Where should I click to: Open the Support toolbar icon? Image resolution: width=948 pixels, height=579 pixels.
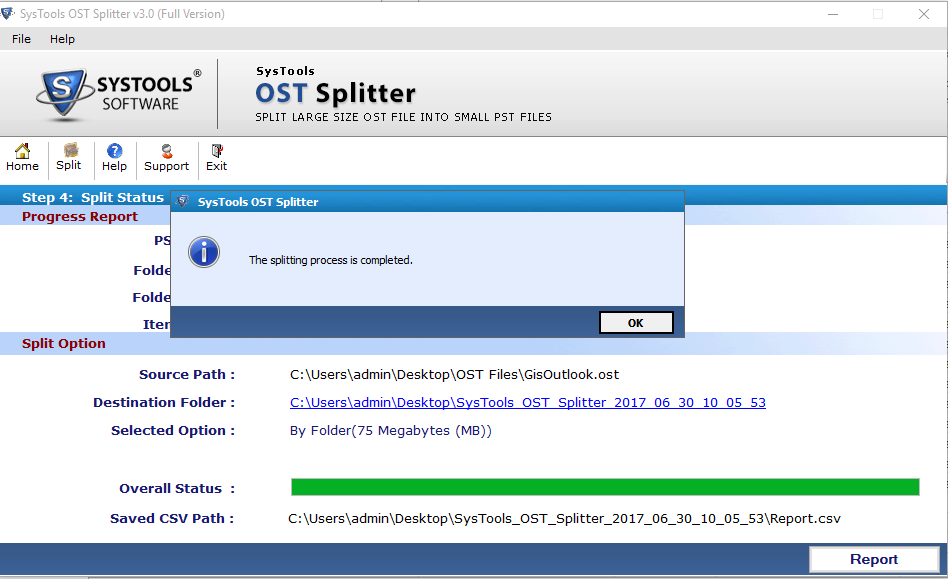(166, 158)
